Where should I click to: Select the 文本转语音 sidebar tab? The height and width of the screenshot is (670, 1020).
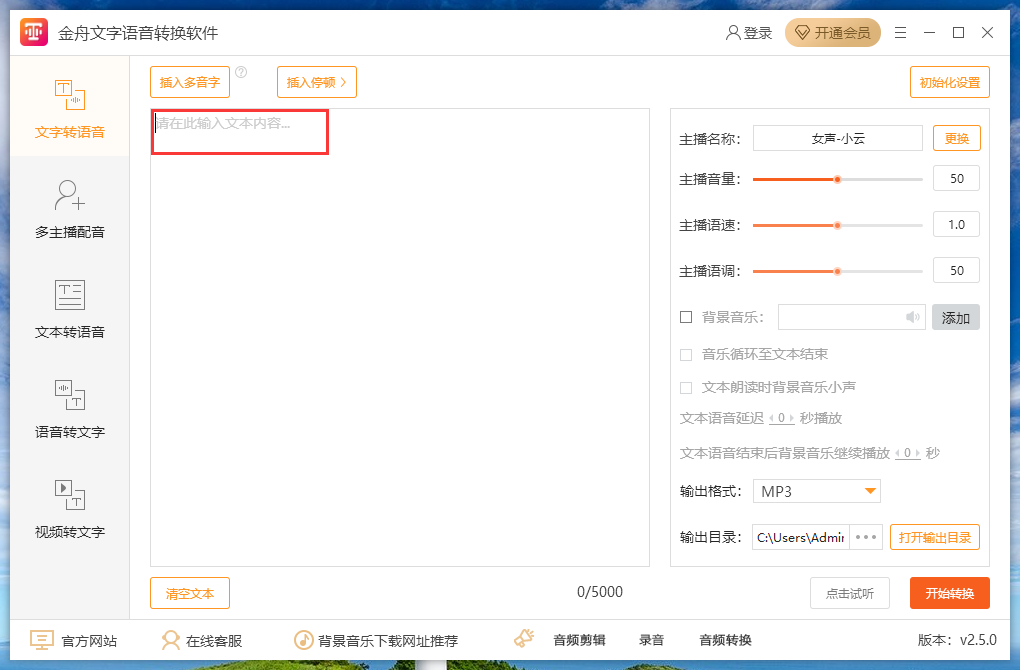pos(70,308)
